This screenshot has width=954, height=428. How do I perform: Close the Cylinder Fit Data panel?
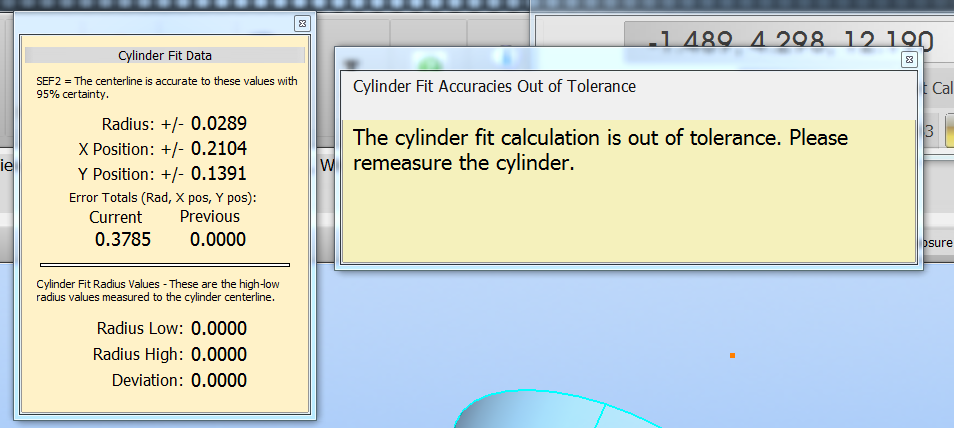tap(302, 23)
